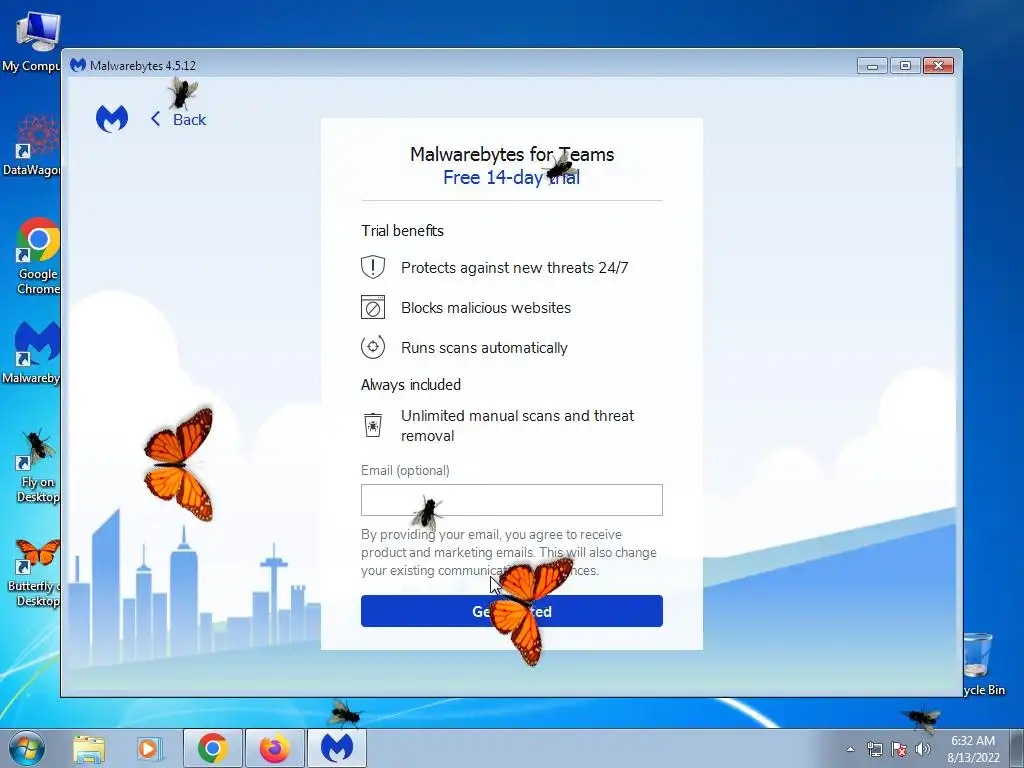The height and width of the screenshot is (768, 1024).
Task: Click the blocked website icon
Action: point(373,307)
